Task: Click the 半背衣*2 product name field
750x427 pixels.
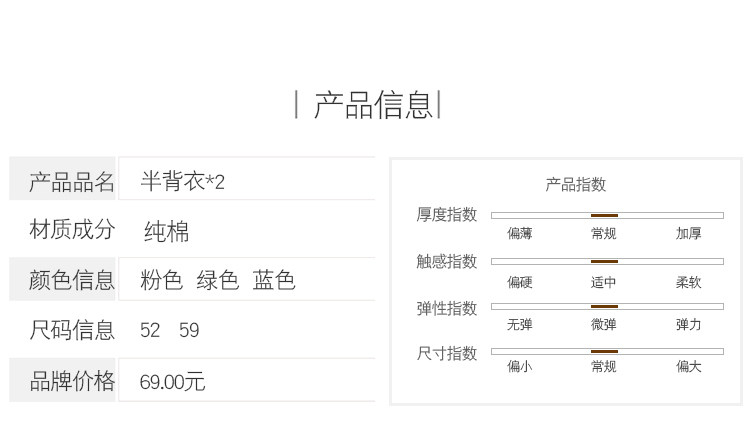Action: point(183,181)
